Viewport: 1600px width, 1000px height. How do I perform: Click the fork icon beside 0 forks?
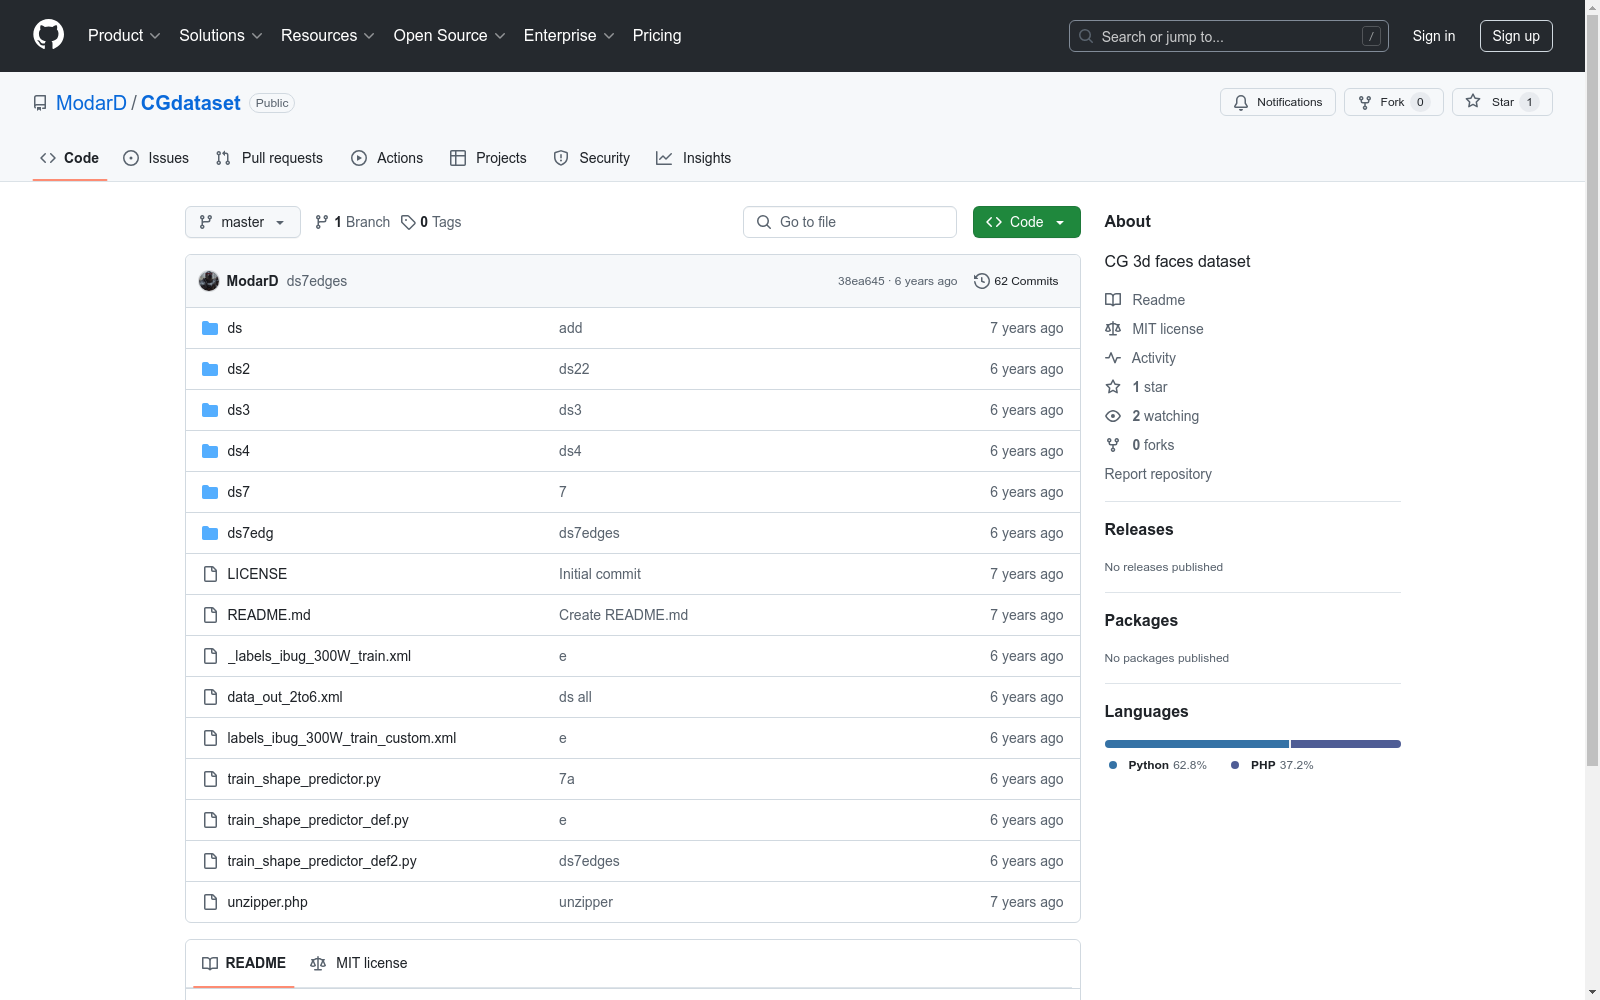tap(1113, 445)
